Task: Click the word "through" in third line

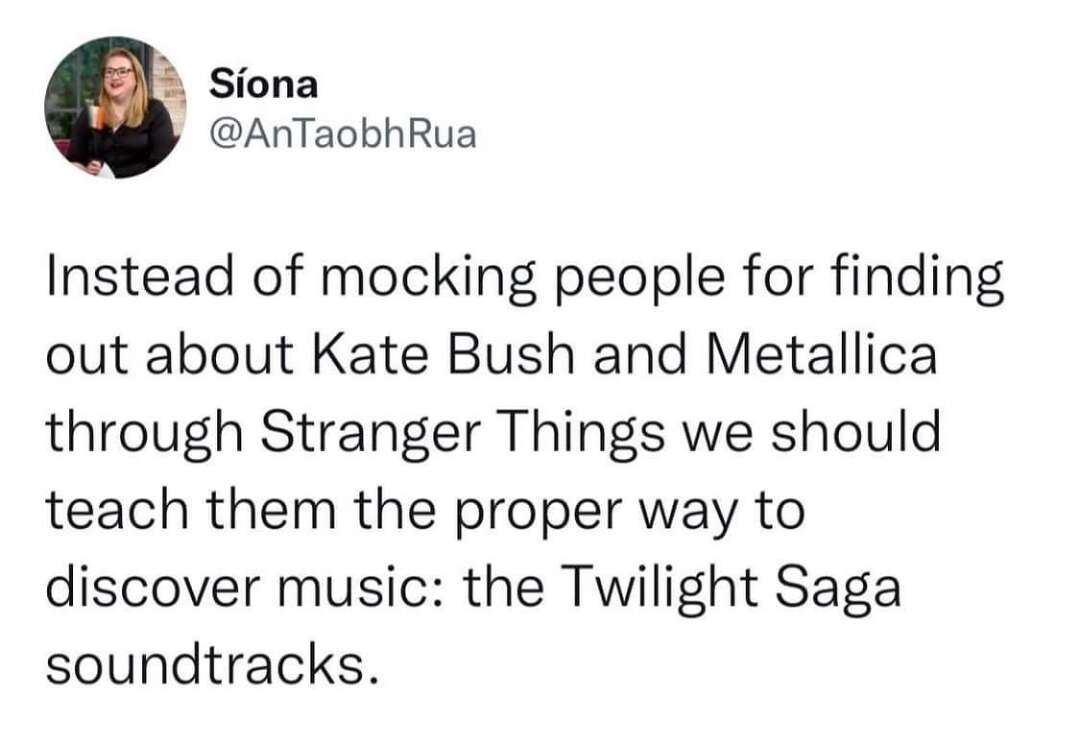Action: (x=145, y=434)
